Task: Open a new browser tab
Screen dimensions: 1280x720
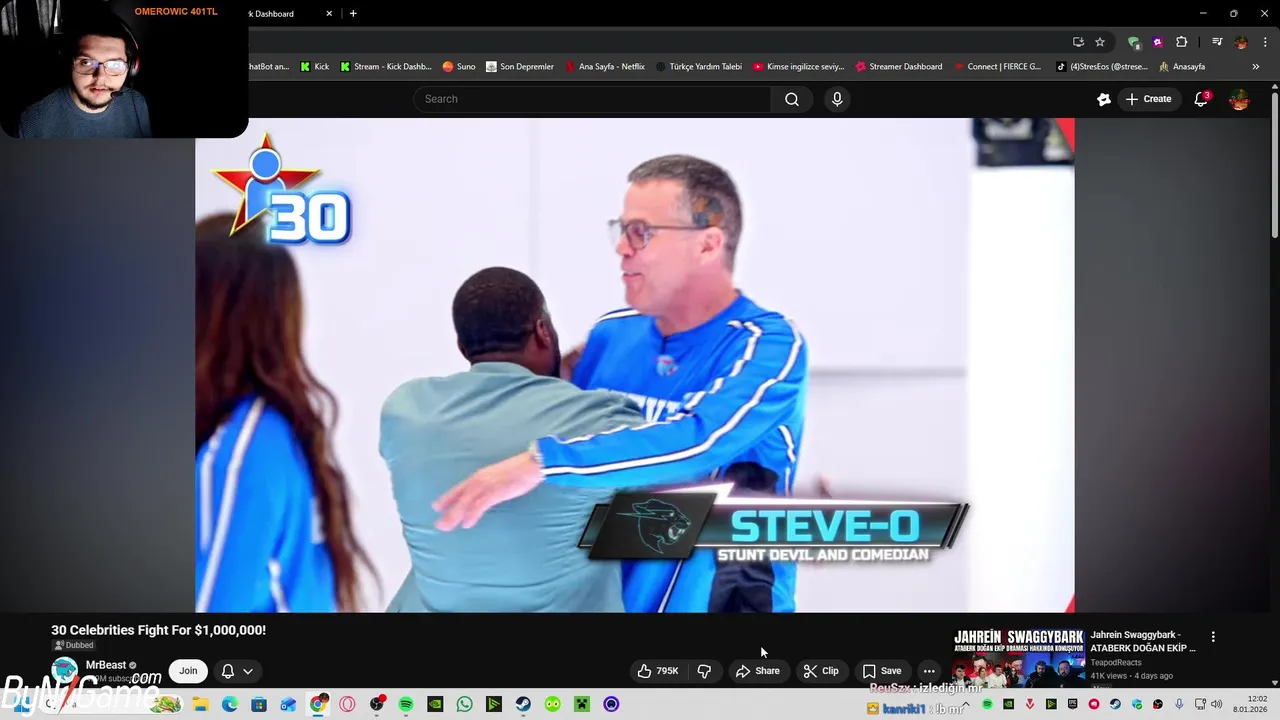Action: coord(353,13)
